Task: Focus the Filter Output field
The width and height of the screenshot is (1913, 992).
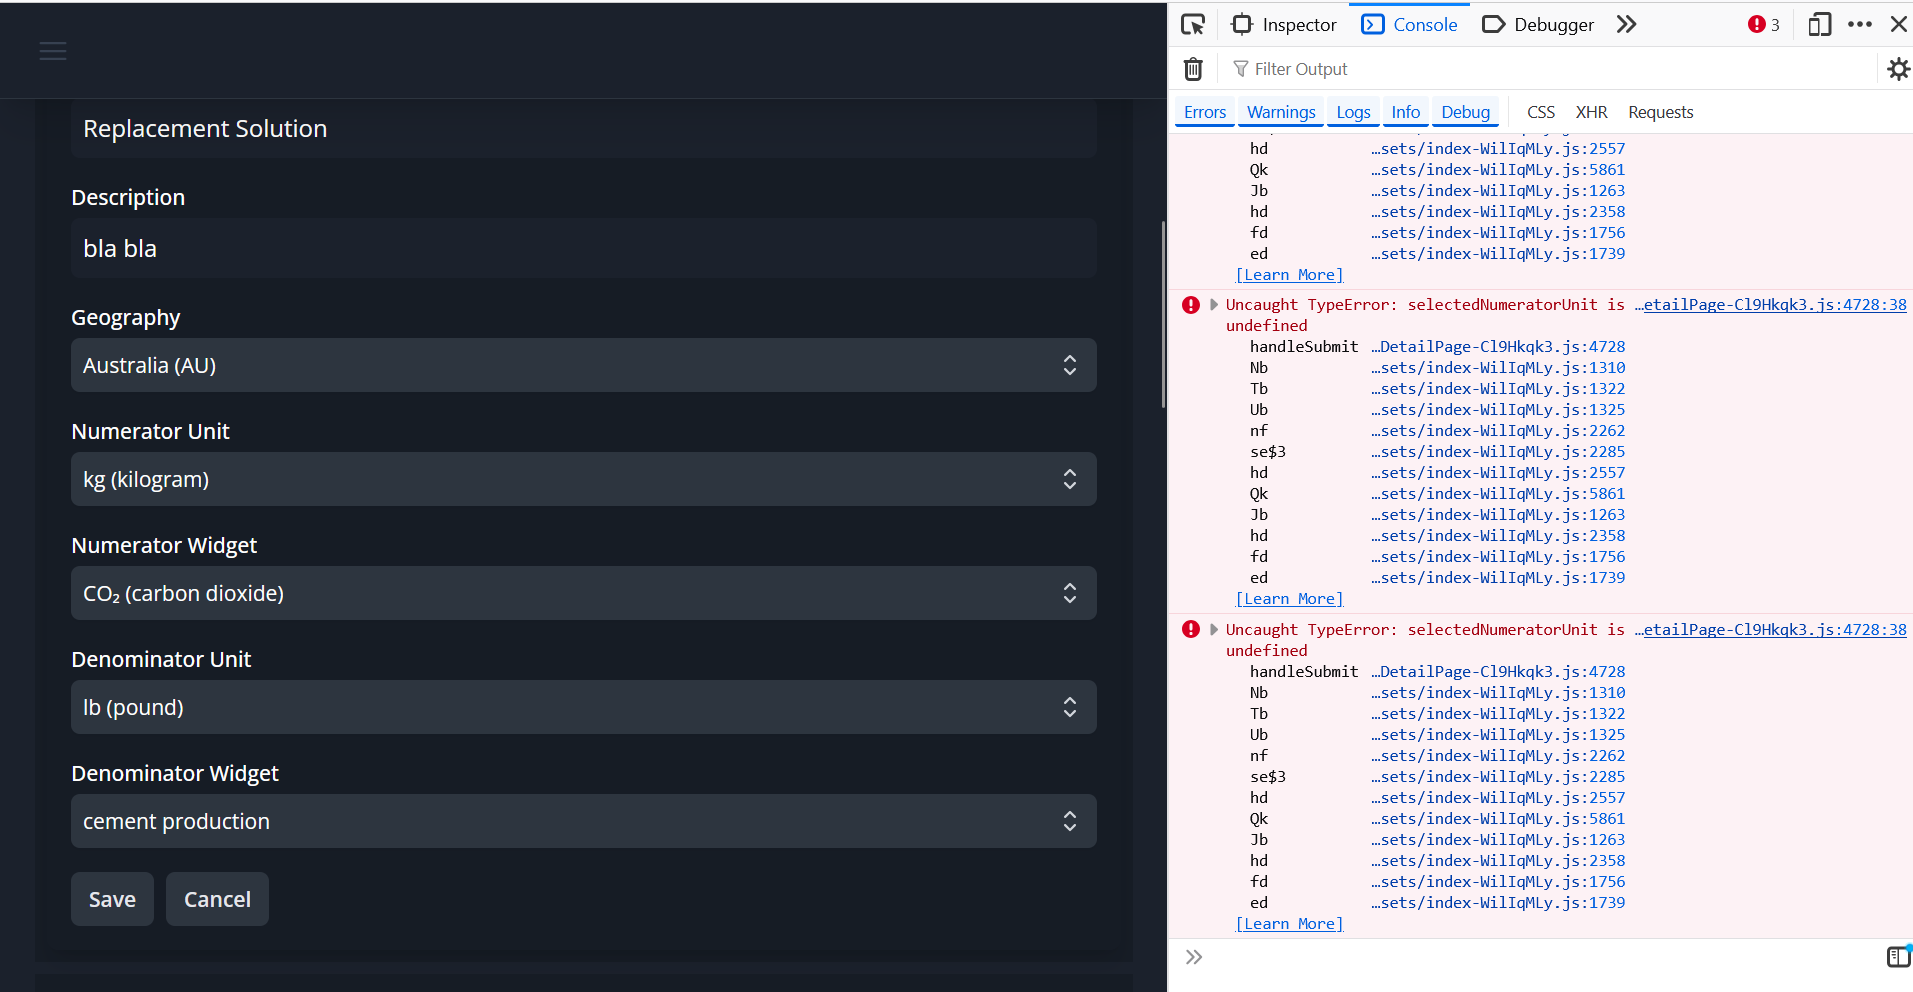Action: pos(1550,69)
